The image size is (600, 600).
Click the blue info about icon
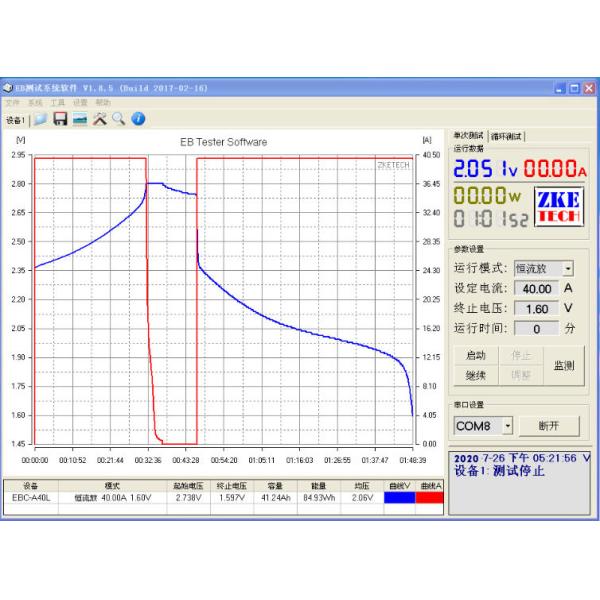point(138,119)
